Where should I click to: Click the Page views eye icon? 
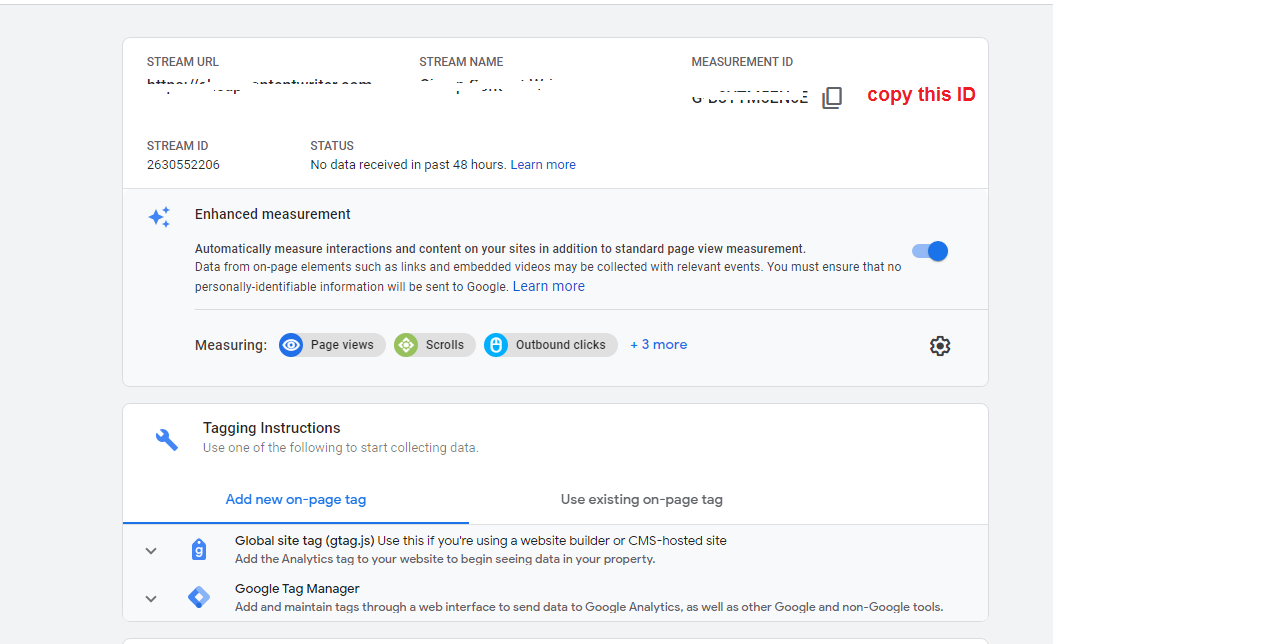click(x=291, y=345)
